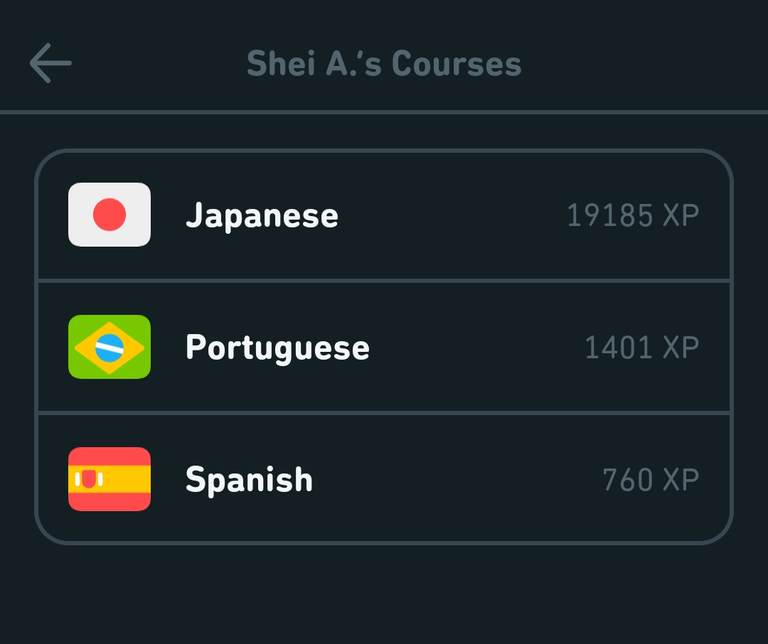This screenshot has height=644, width=768.
Task: Open the Portuguese course
Action: click(278, 348)
